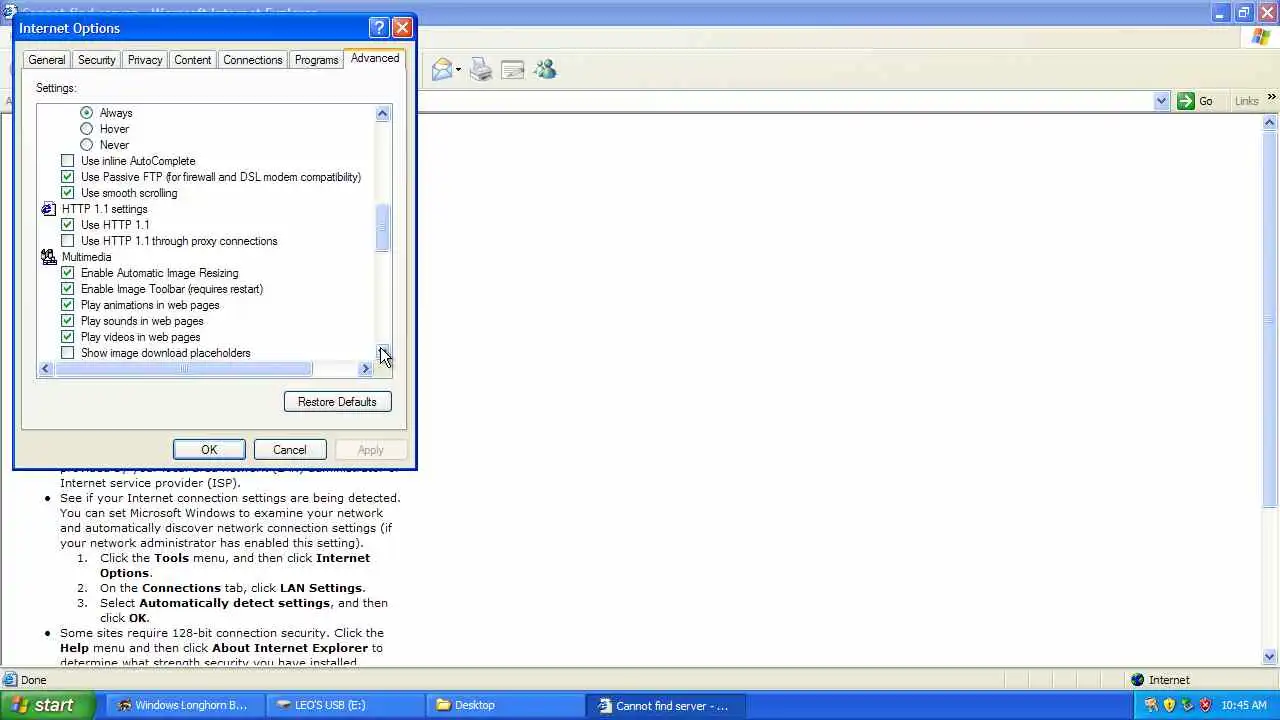
Task: Toggle Play videos in web pages checkbox
Action: pos(68,337)
